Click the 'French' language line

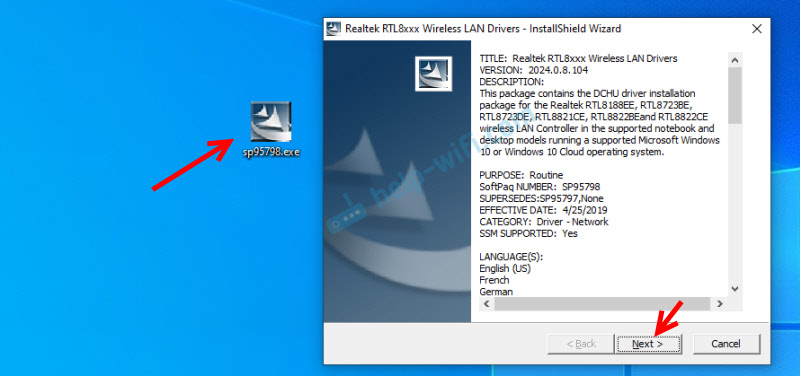click(494, 280)
